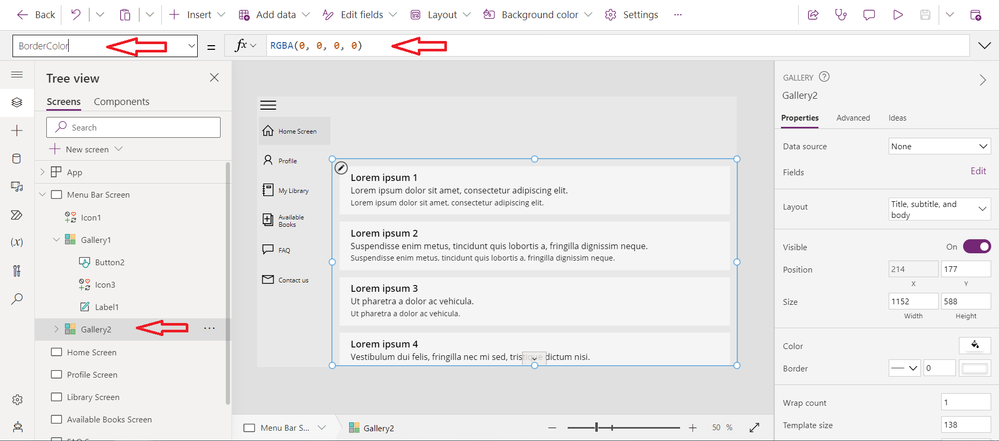Switch to the Screens tab

(x=64, y=102)
